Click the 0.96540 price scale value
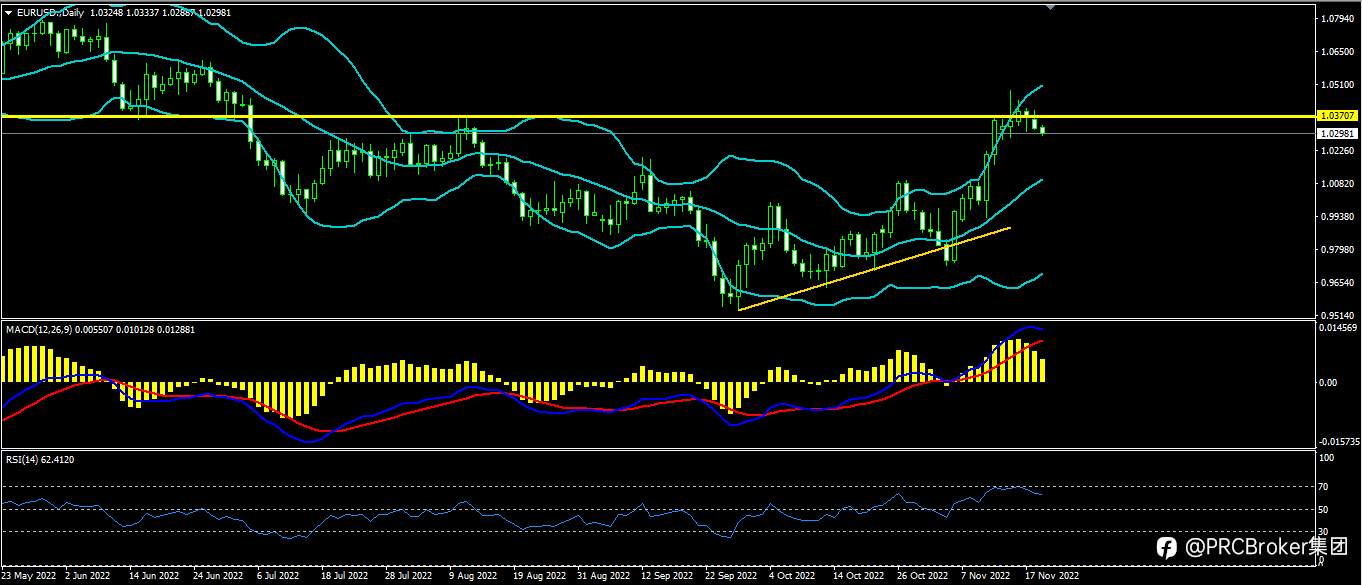 pyautogui.click(x=1337, y=283)
